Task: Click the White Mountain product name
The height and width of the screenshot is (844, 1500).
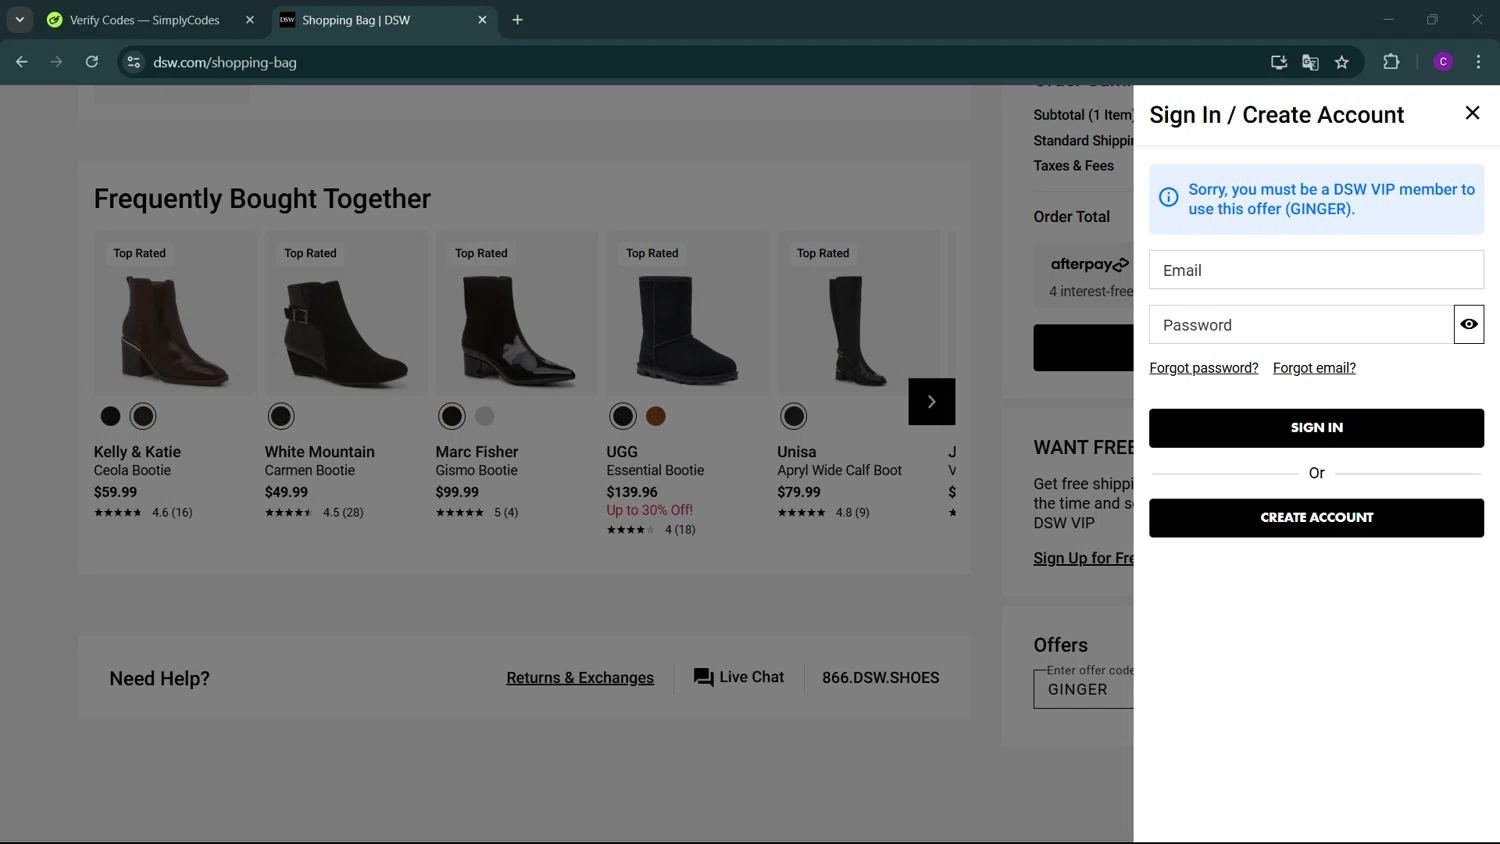Action: [x=320, y=452]
